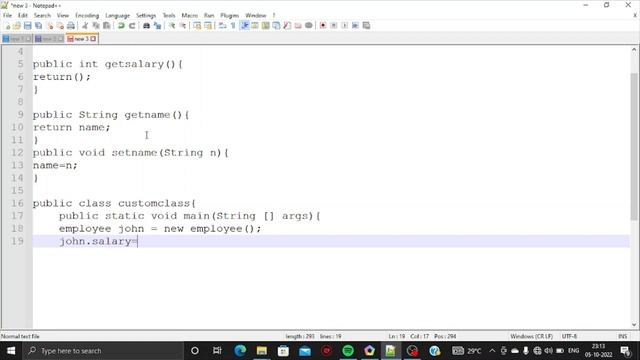Screen dimensions: 640x360
Task: Show hidden tray icons with the chevron
Action: (492, 351)
